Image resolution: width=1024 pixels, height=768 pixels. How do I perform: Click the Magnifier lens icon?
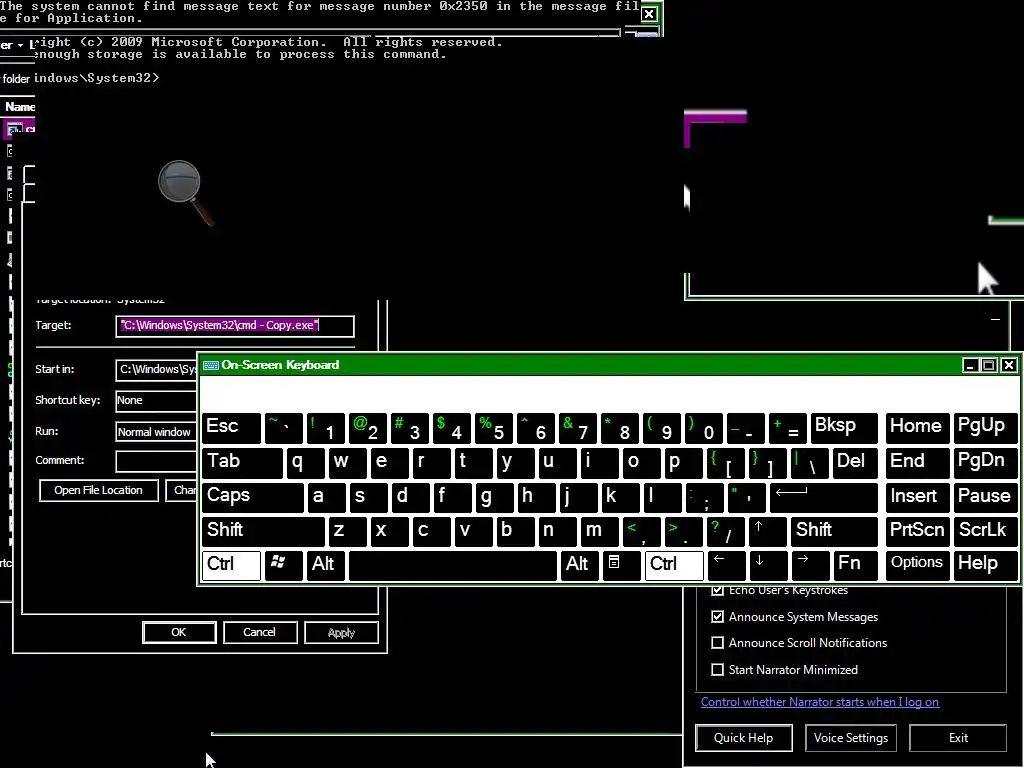[185, 192]
